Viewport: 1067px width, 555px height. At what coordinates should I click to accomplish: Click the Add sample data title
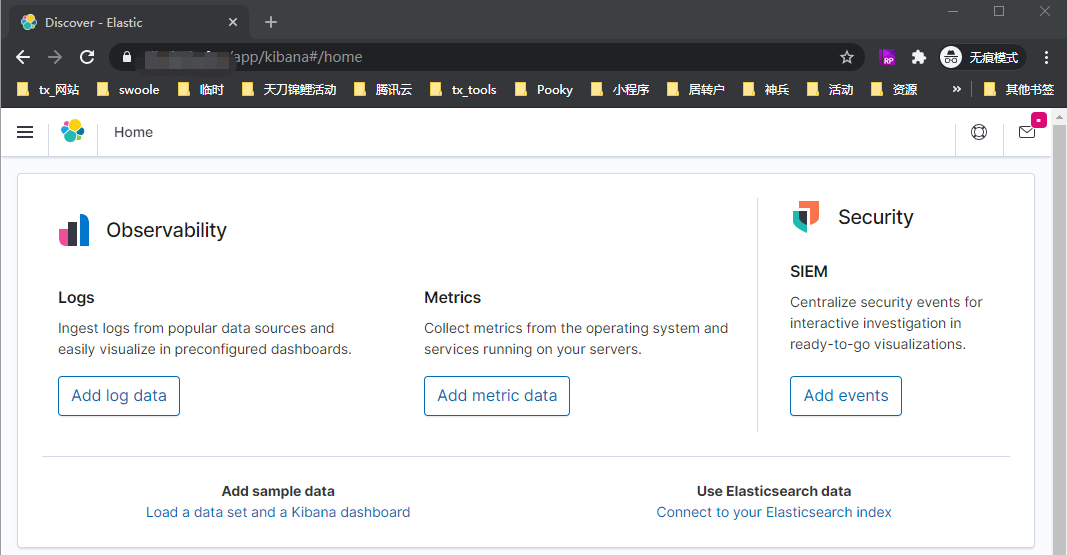pos(278,491)
